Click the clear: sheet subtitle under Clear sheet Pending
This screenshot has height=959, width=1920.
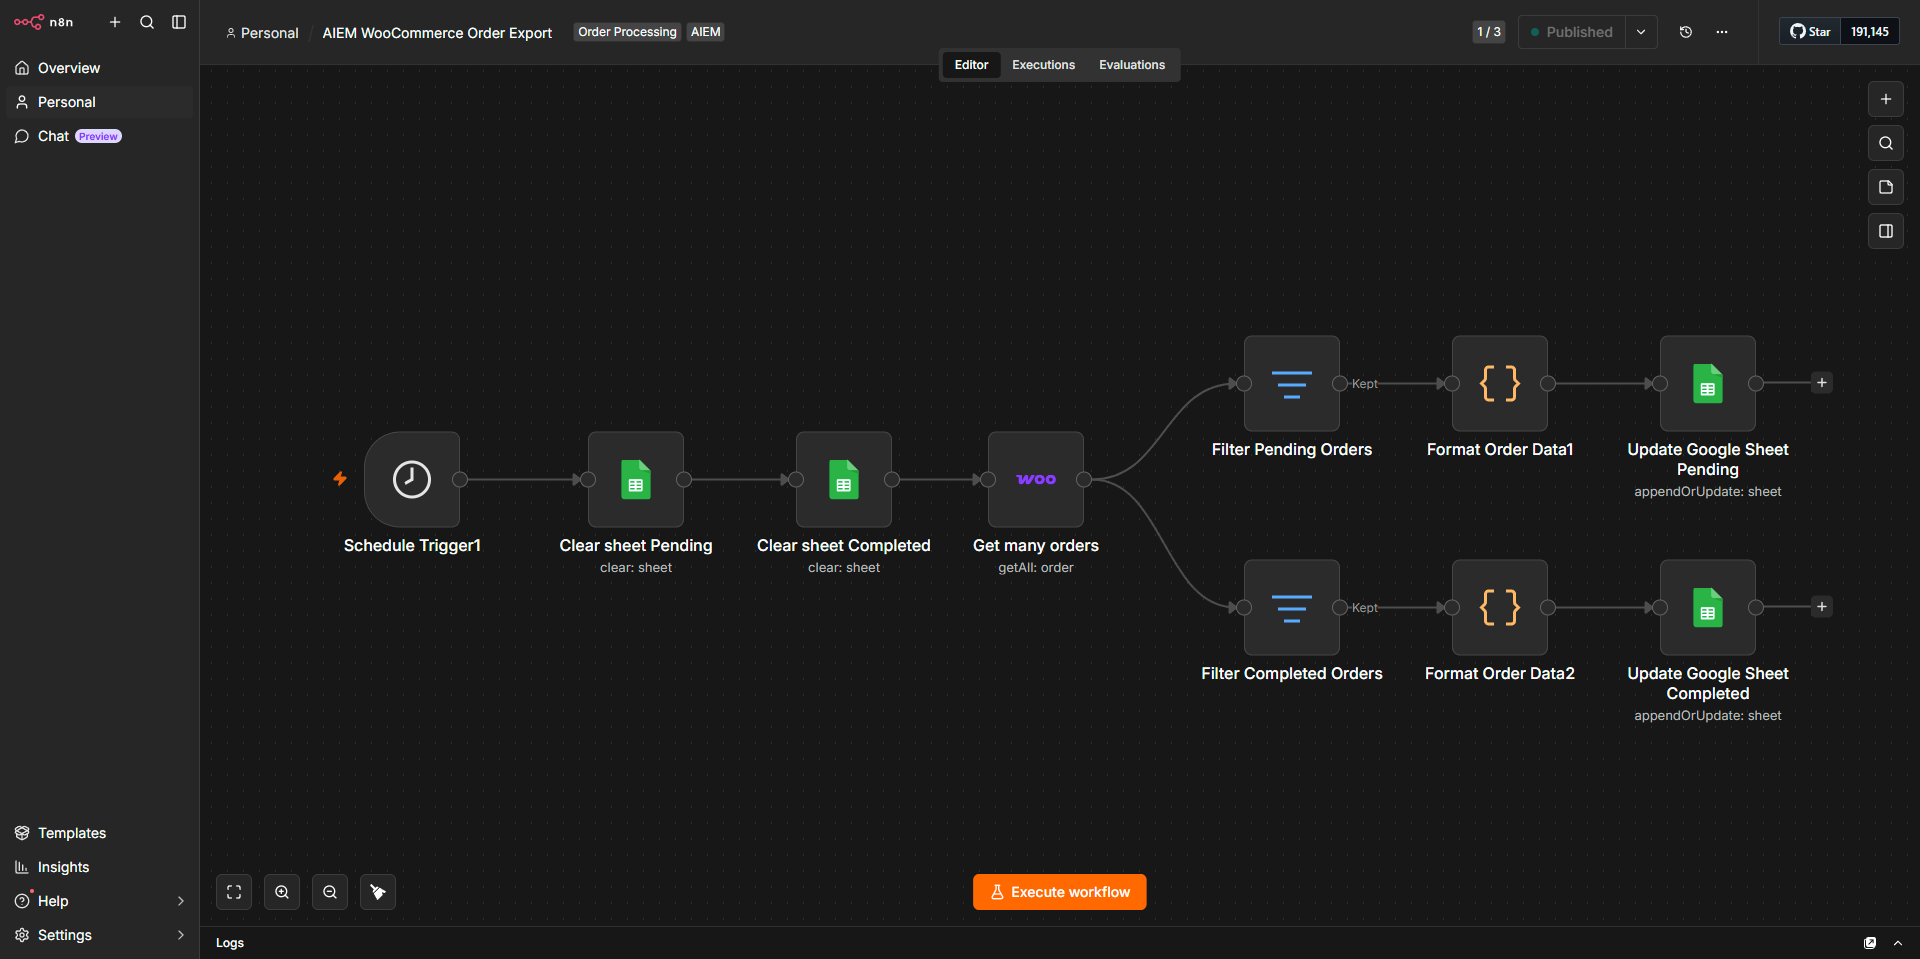pos(636,568)
